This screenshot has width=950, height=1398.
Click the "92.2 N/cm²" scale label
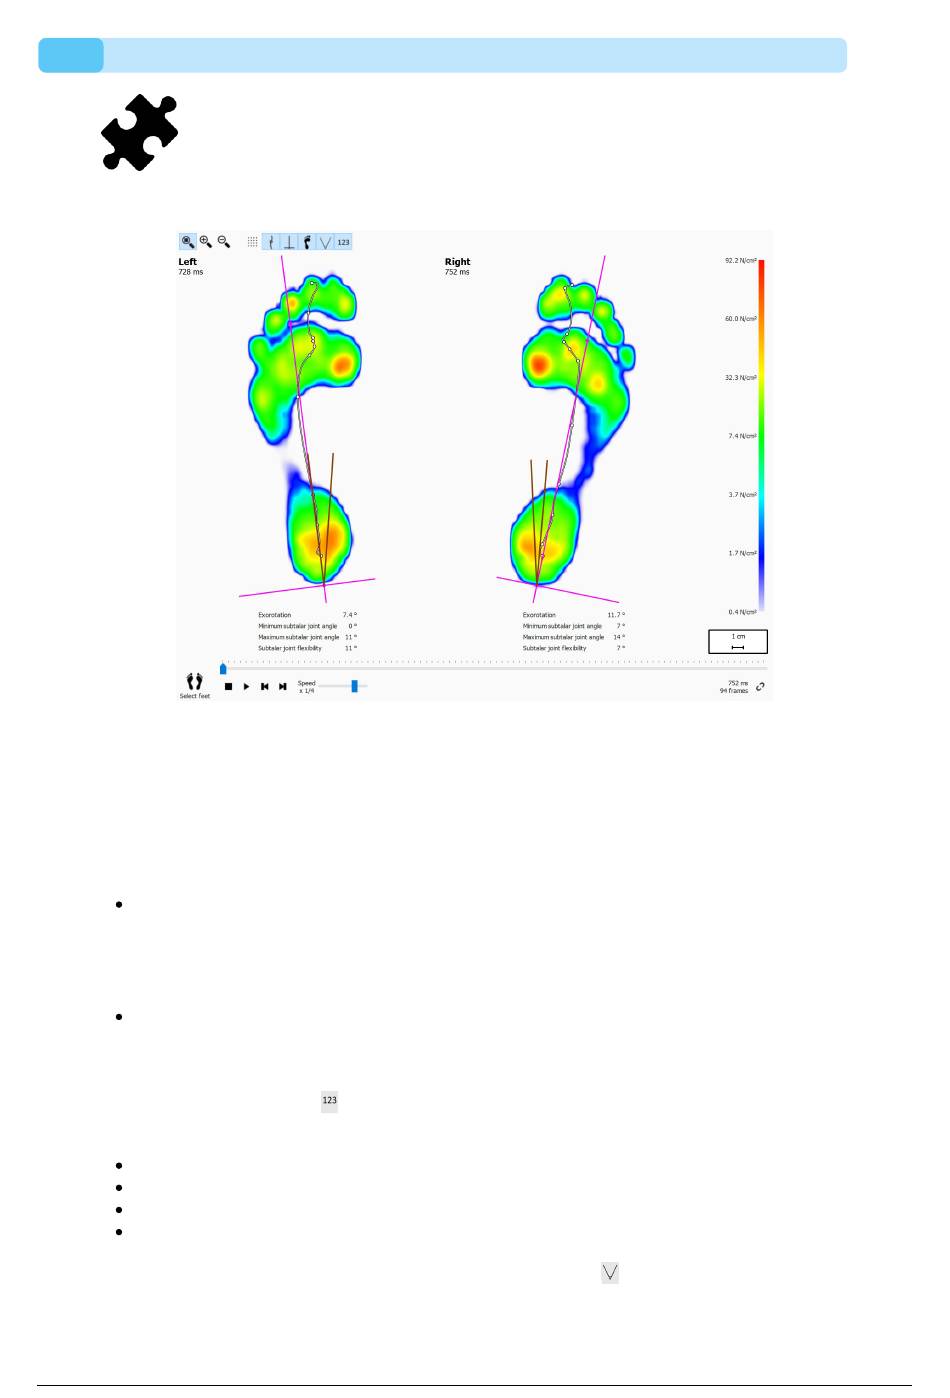point(740,261)
